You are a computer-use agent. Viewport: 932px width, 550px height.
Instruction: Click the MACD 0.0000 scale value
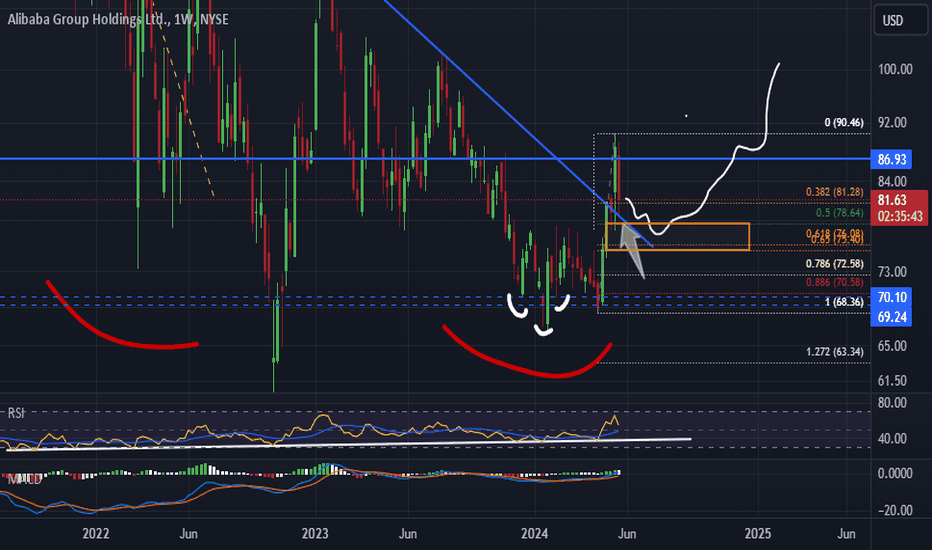(895, 473)
